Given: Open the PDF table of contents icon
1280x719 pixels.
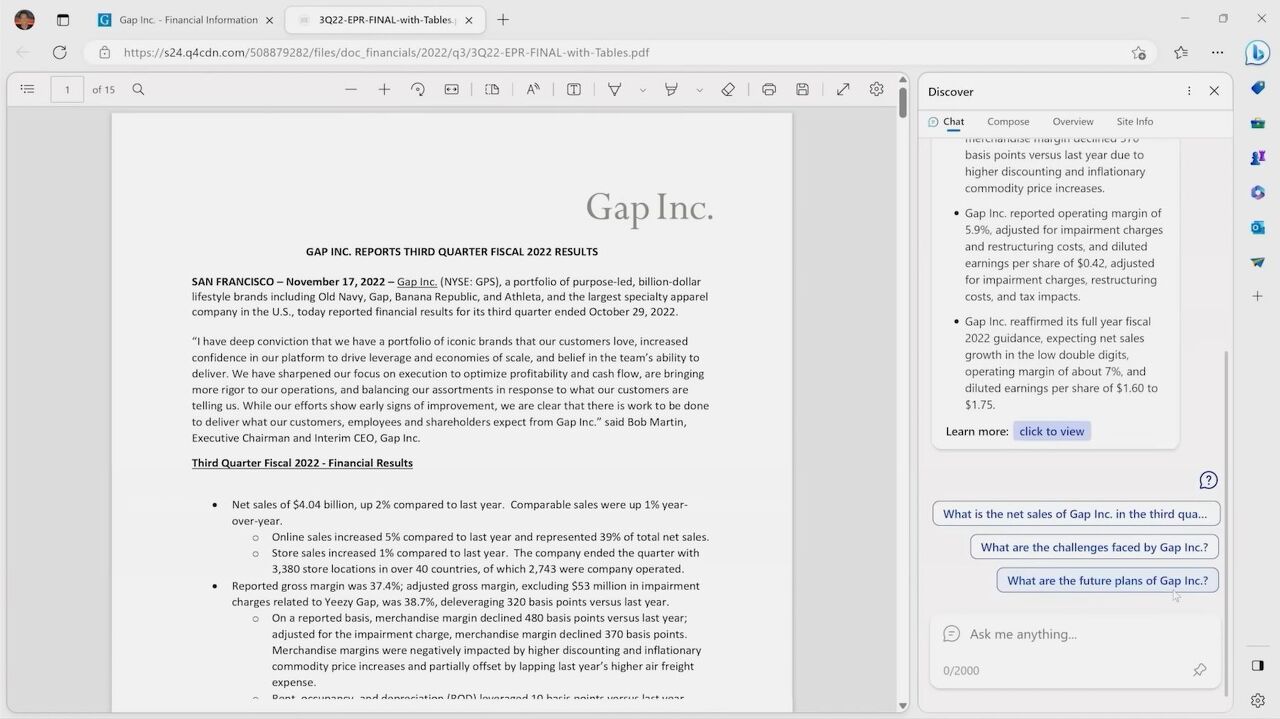Looking at the screenshot, I should pyautogui.click(x=27, y=89).
